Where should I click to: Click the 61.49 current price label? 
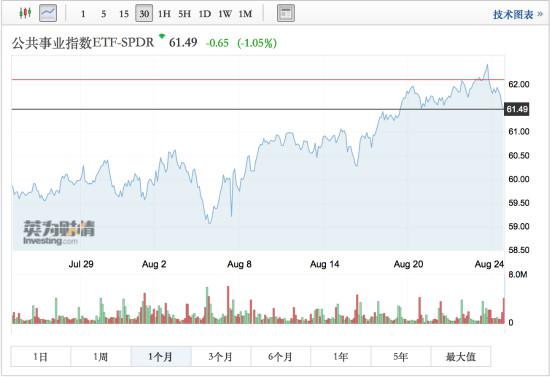(x=517, y=109)
